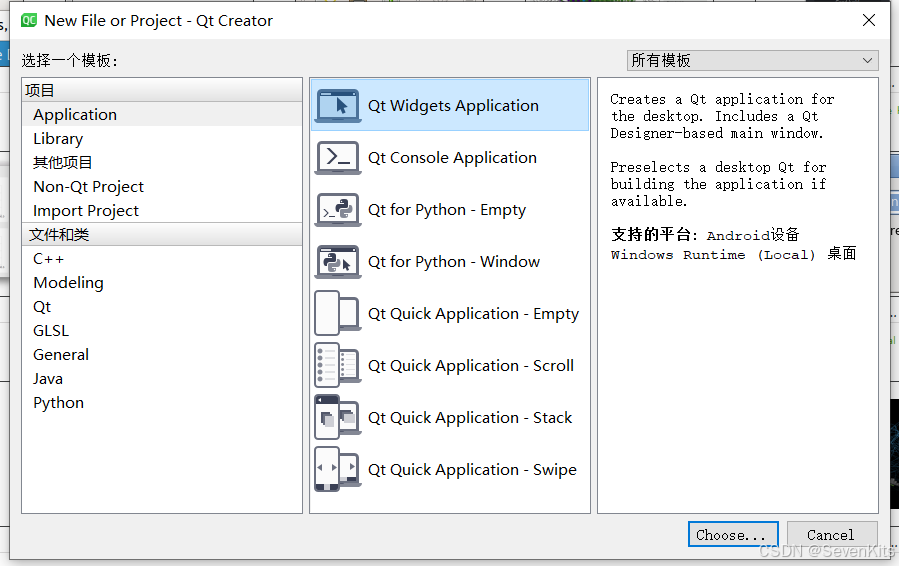Select Qt Quick Application - Swipe label

coord(472,470)
